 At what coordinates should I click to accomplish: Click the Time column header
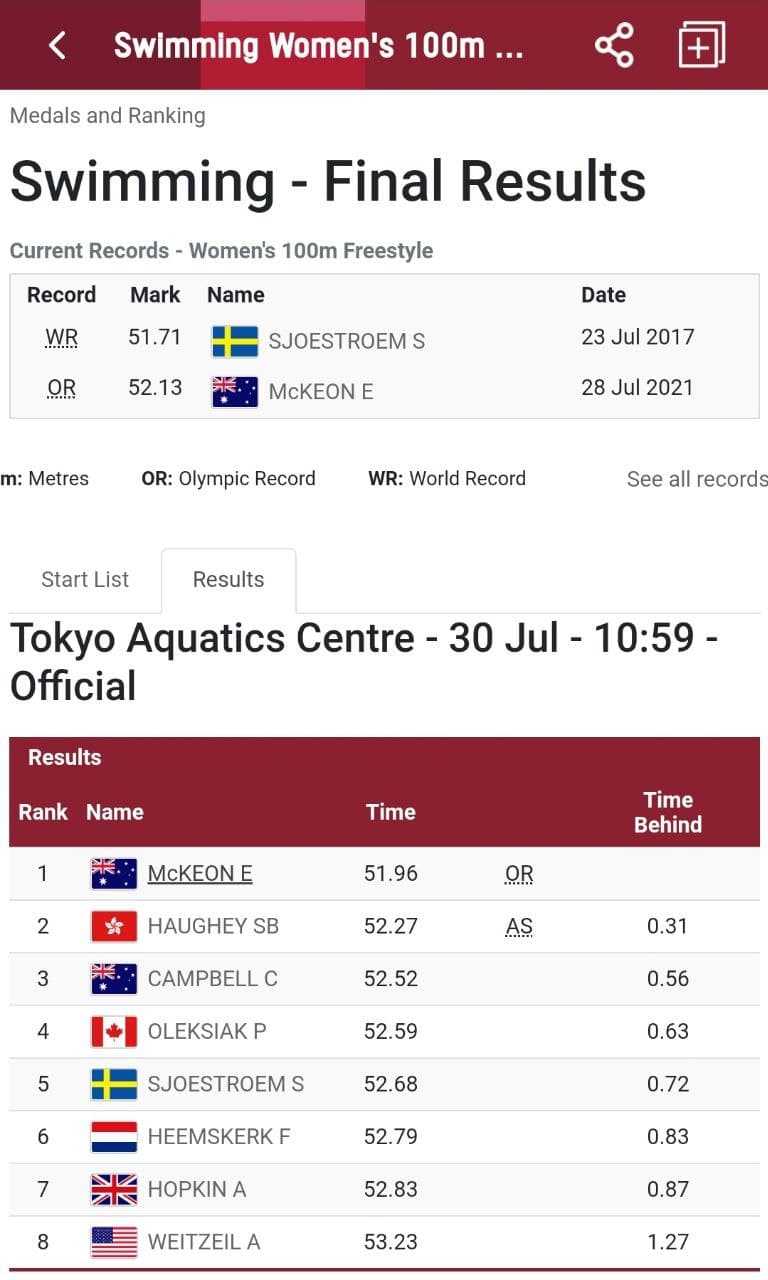click(x=391, y=812)
